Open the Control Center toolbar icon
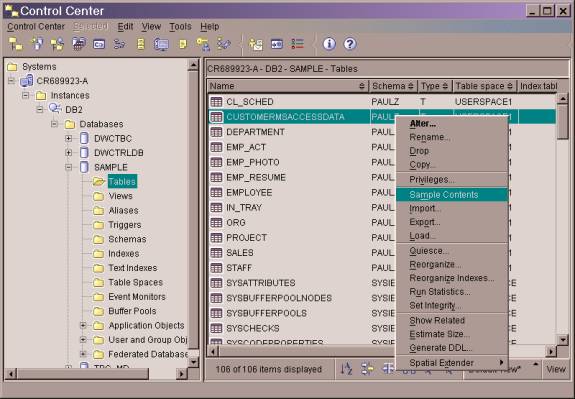This screenshot has width=575, height=399. (15, 44)
